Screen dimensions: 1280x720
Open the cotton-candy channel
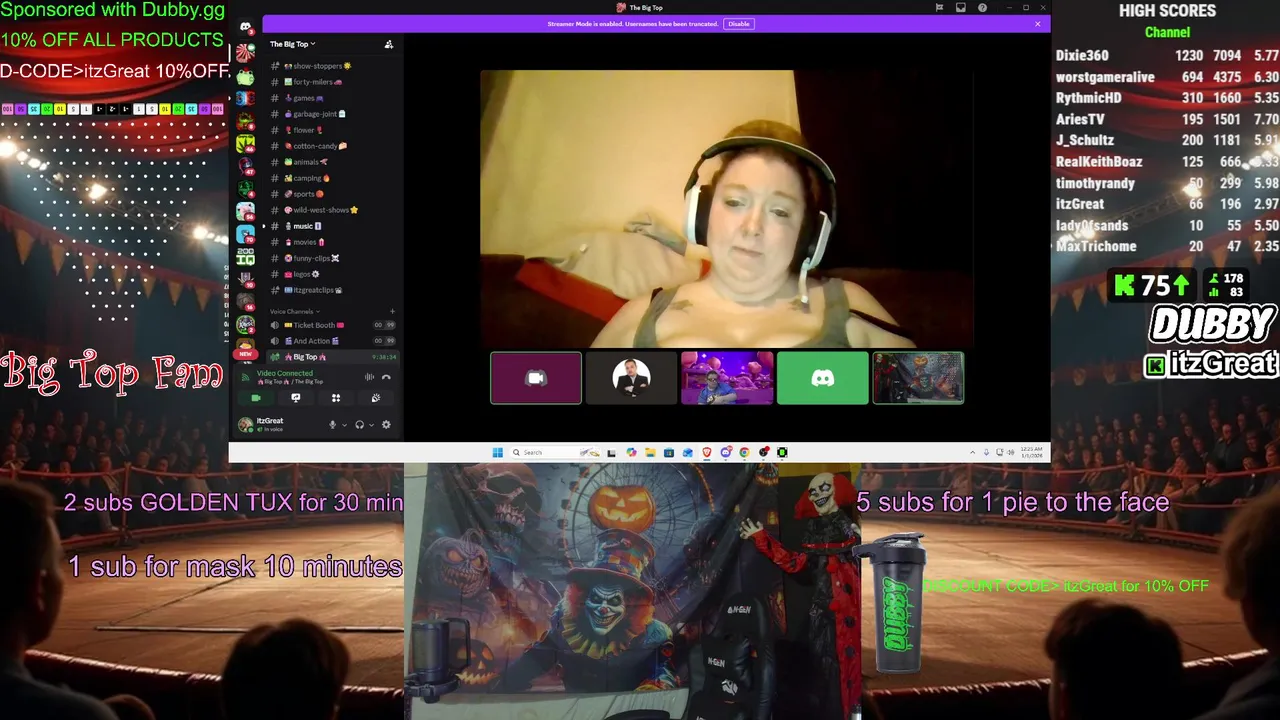tap(318, 146)
